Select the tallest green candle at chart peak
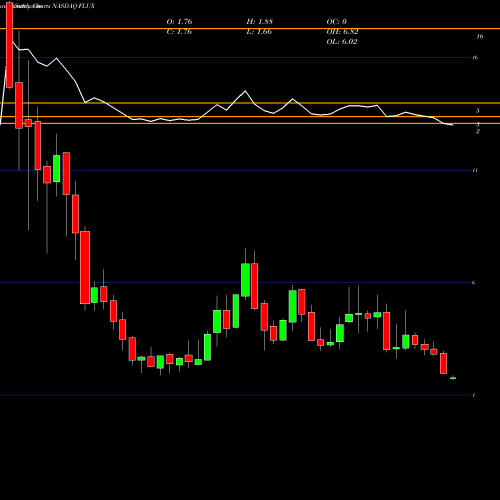 point(245,280)
